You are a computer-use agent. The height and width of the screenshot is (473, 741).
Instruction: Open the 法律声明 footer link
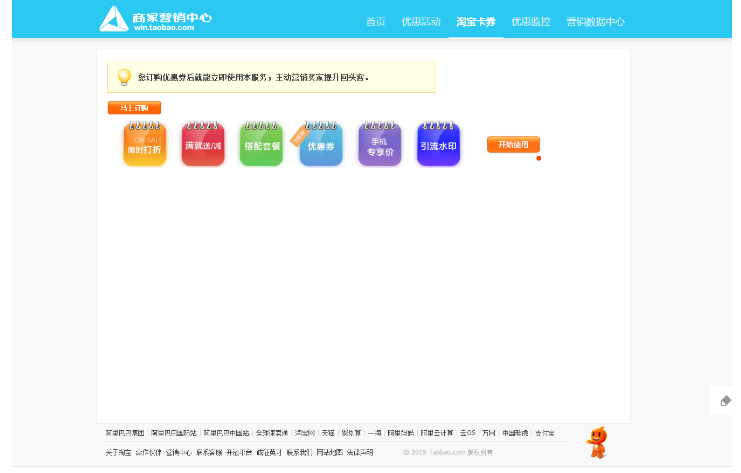click(x=360, y=453)
